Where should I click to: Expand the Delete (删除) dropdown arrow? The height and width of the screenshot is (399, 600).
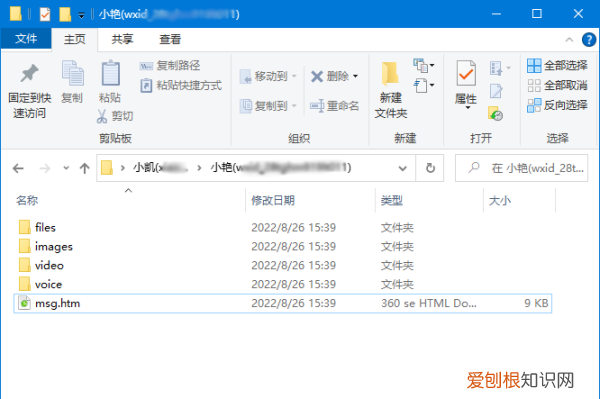click(x=355, y=76)
